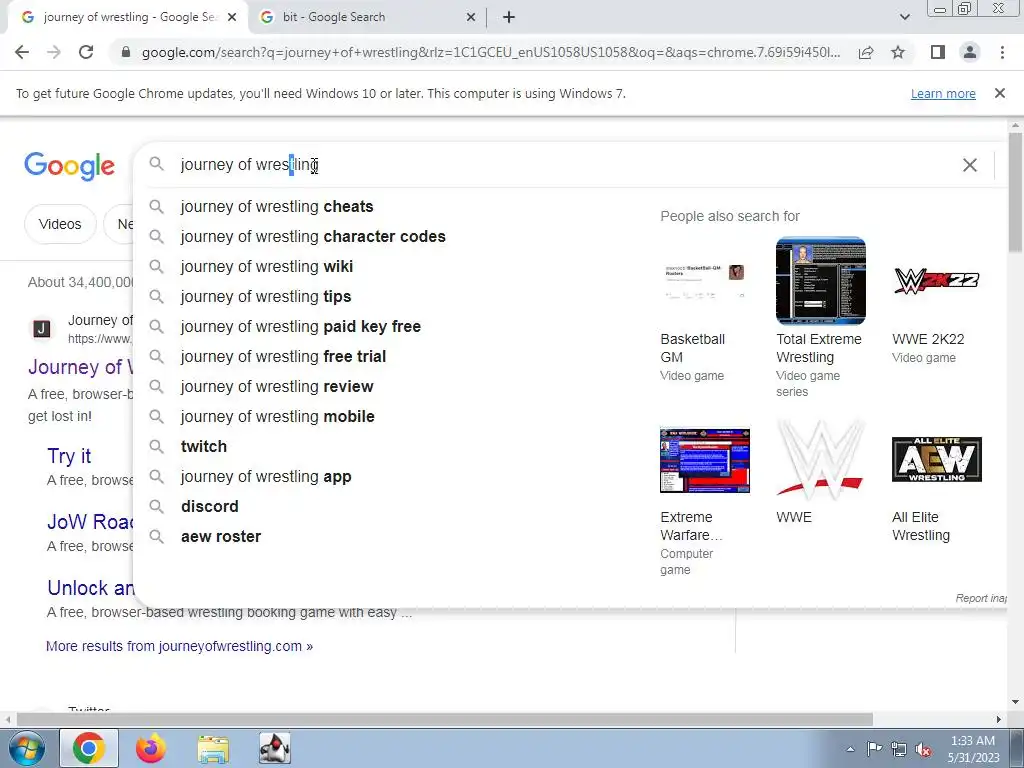Screen dimensions: 1024x768
Task: Click the horizontal scrollbar thumb
Action: pyautogui.click(x=444, y=719)
